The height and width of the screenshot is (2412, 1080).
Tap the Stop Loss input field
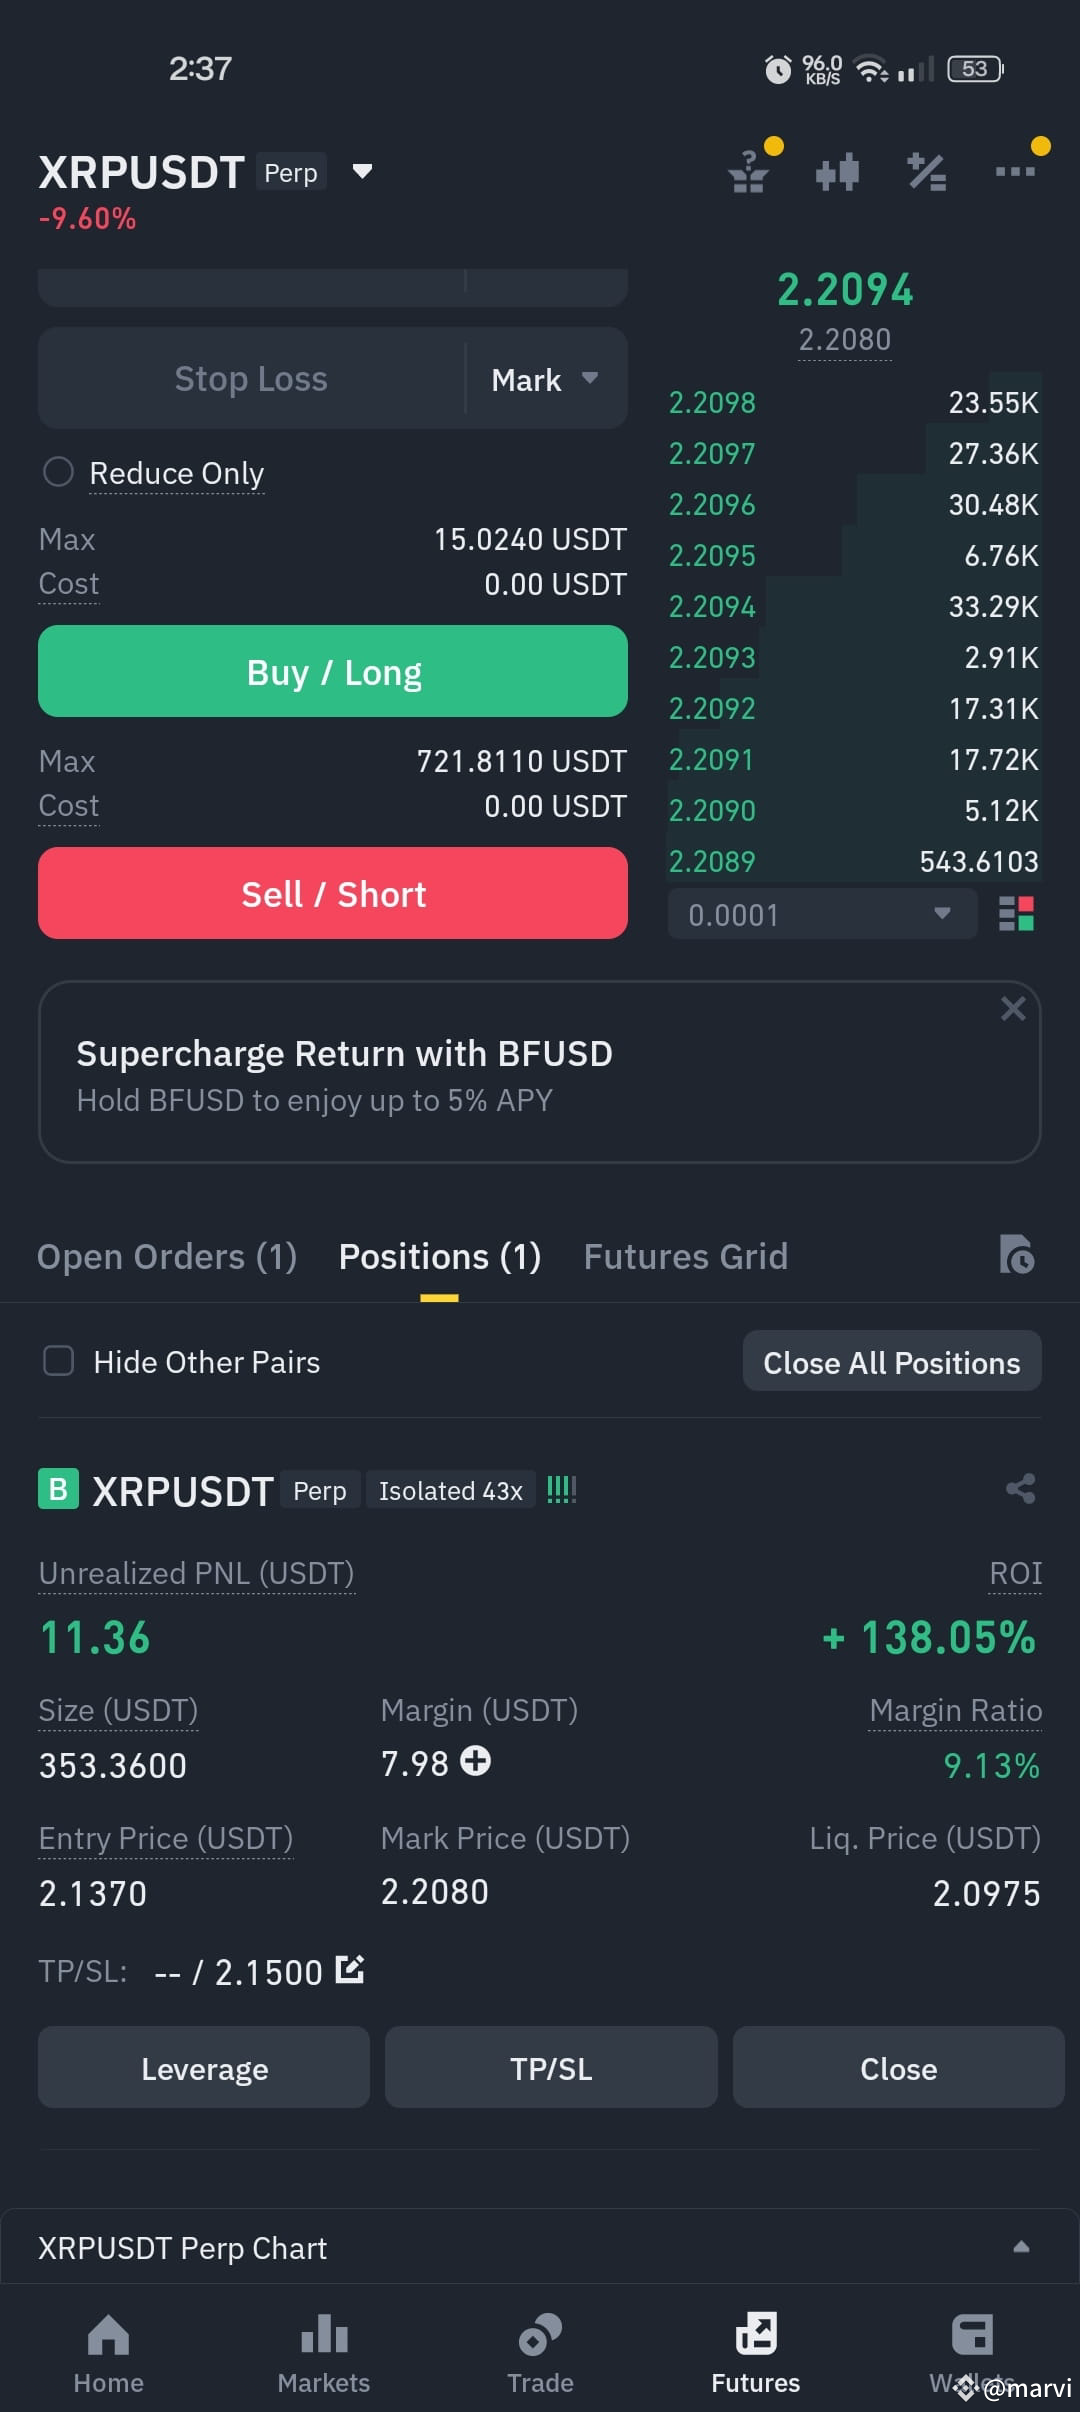251,379
